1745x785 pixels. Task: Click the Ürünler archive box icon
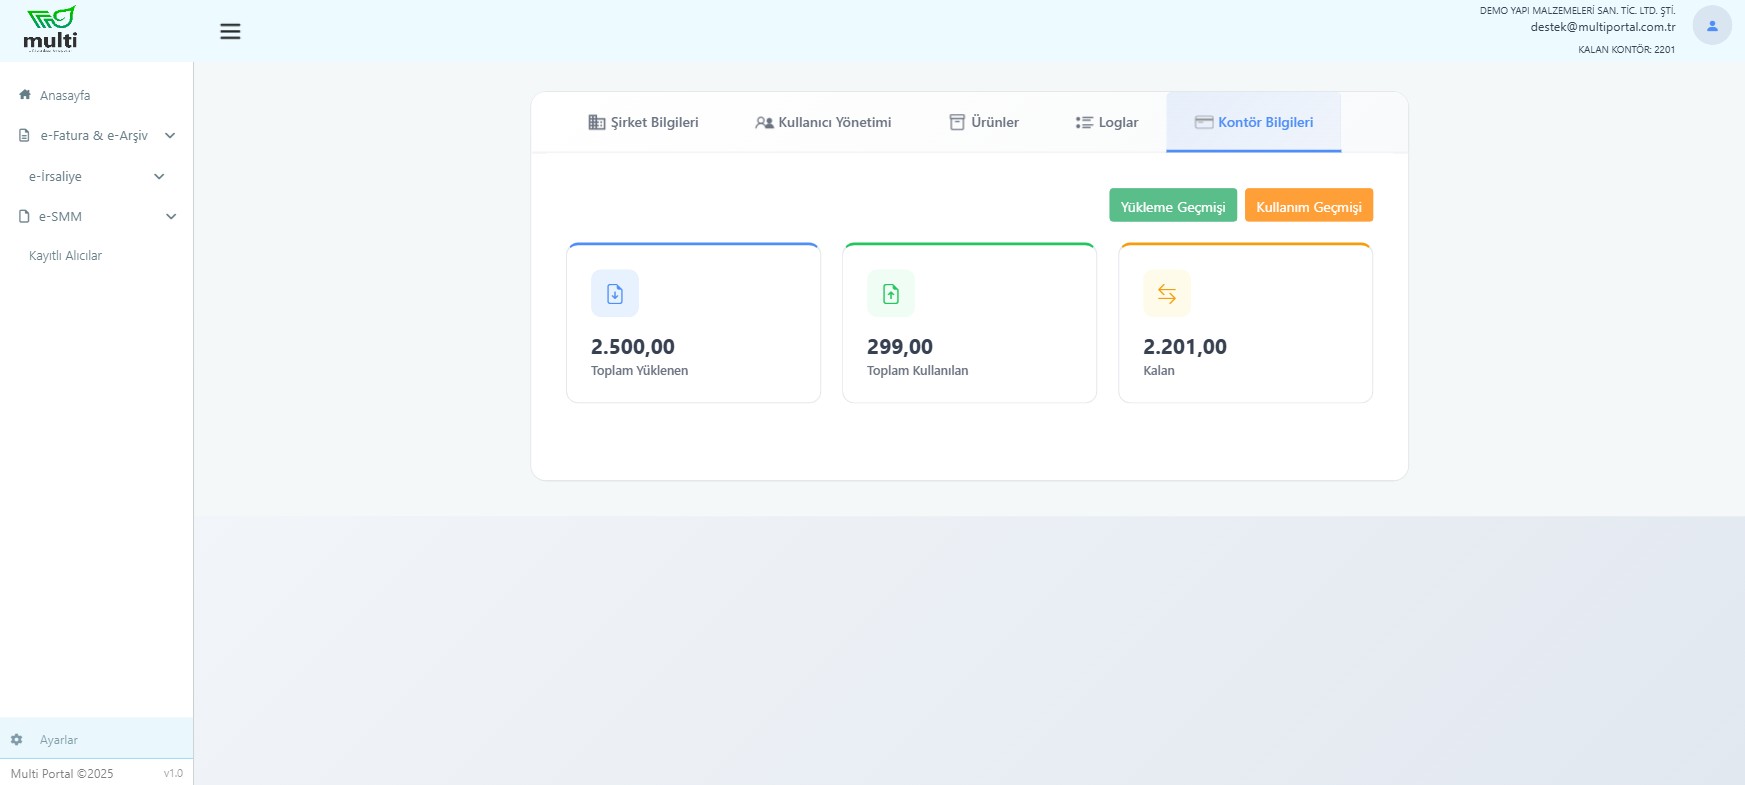pyautogui.click(x=957, y=122)
